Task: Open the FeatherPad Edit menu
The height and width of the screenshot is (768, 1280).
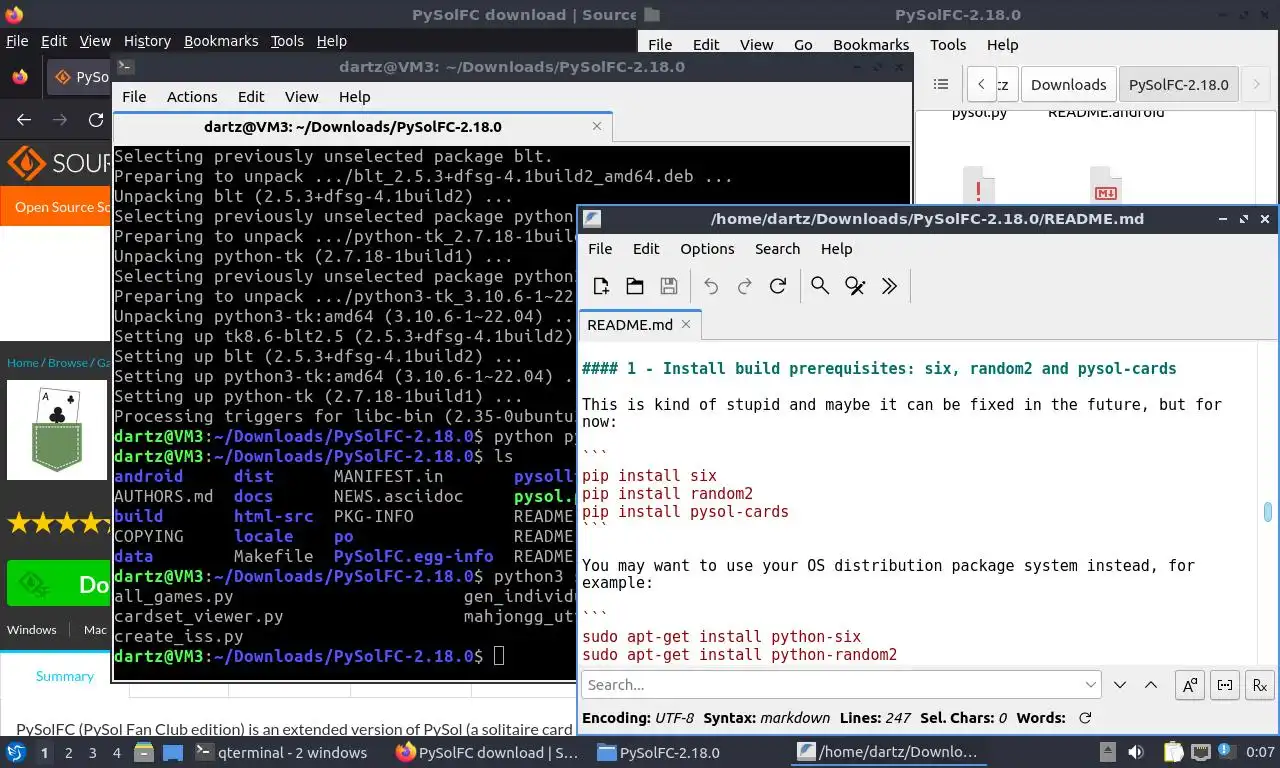Action: click(x=646, y=249)
